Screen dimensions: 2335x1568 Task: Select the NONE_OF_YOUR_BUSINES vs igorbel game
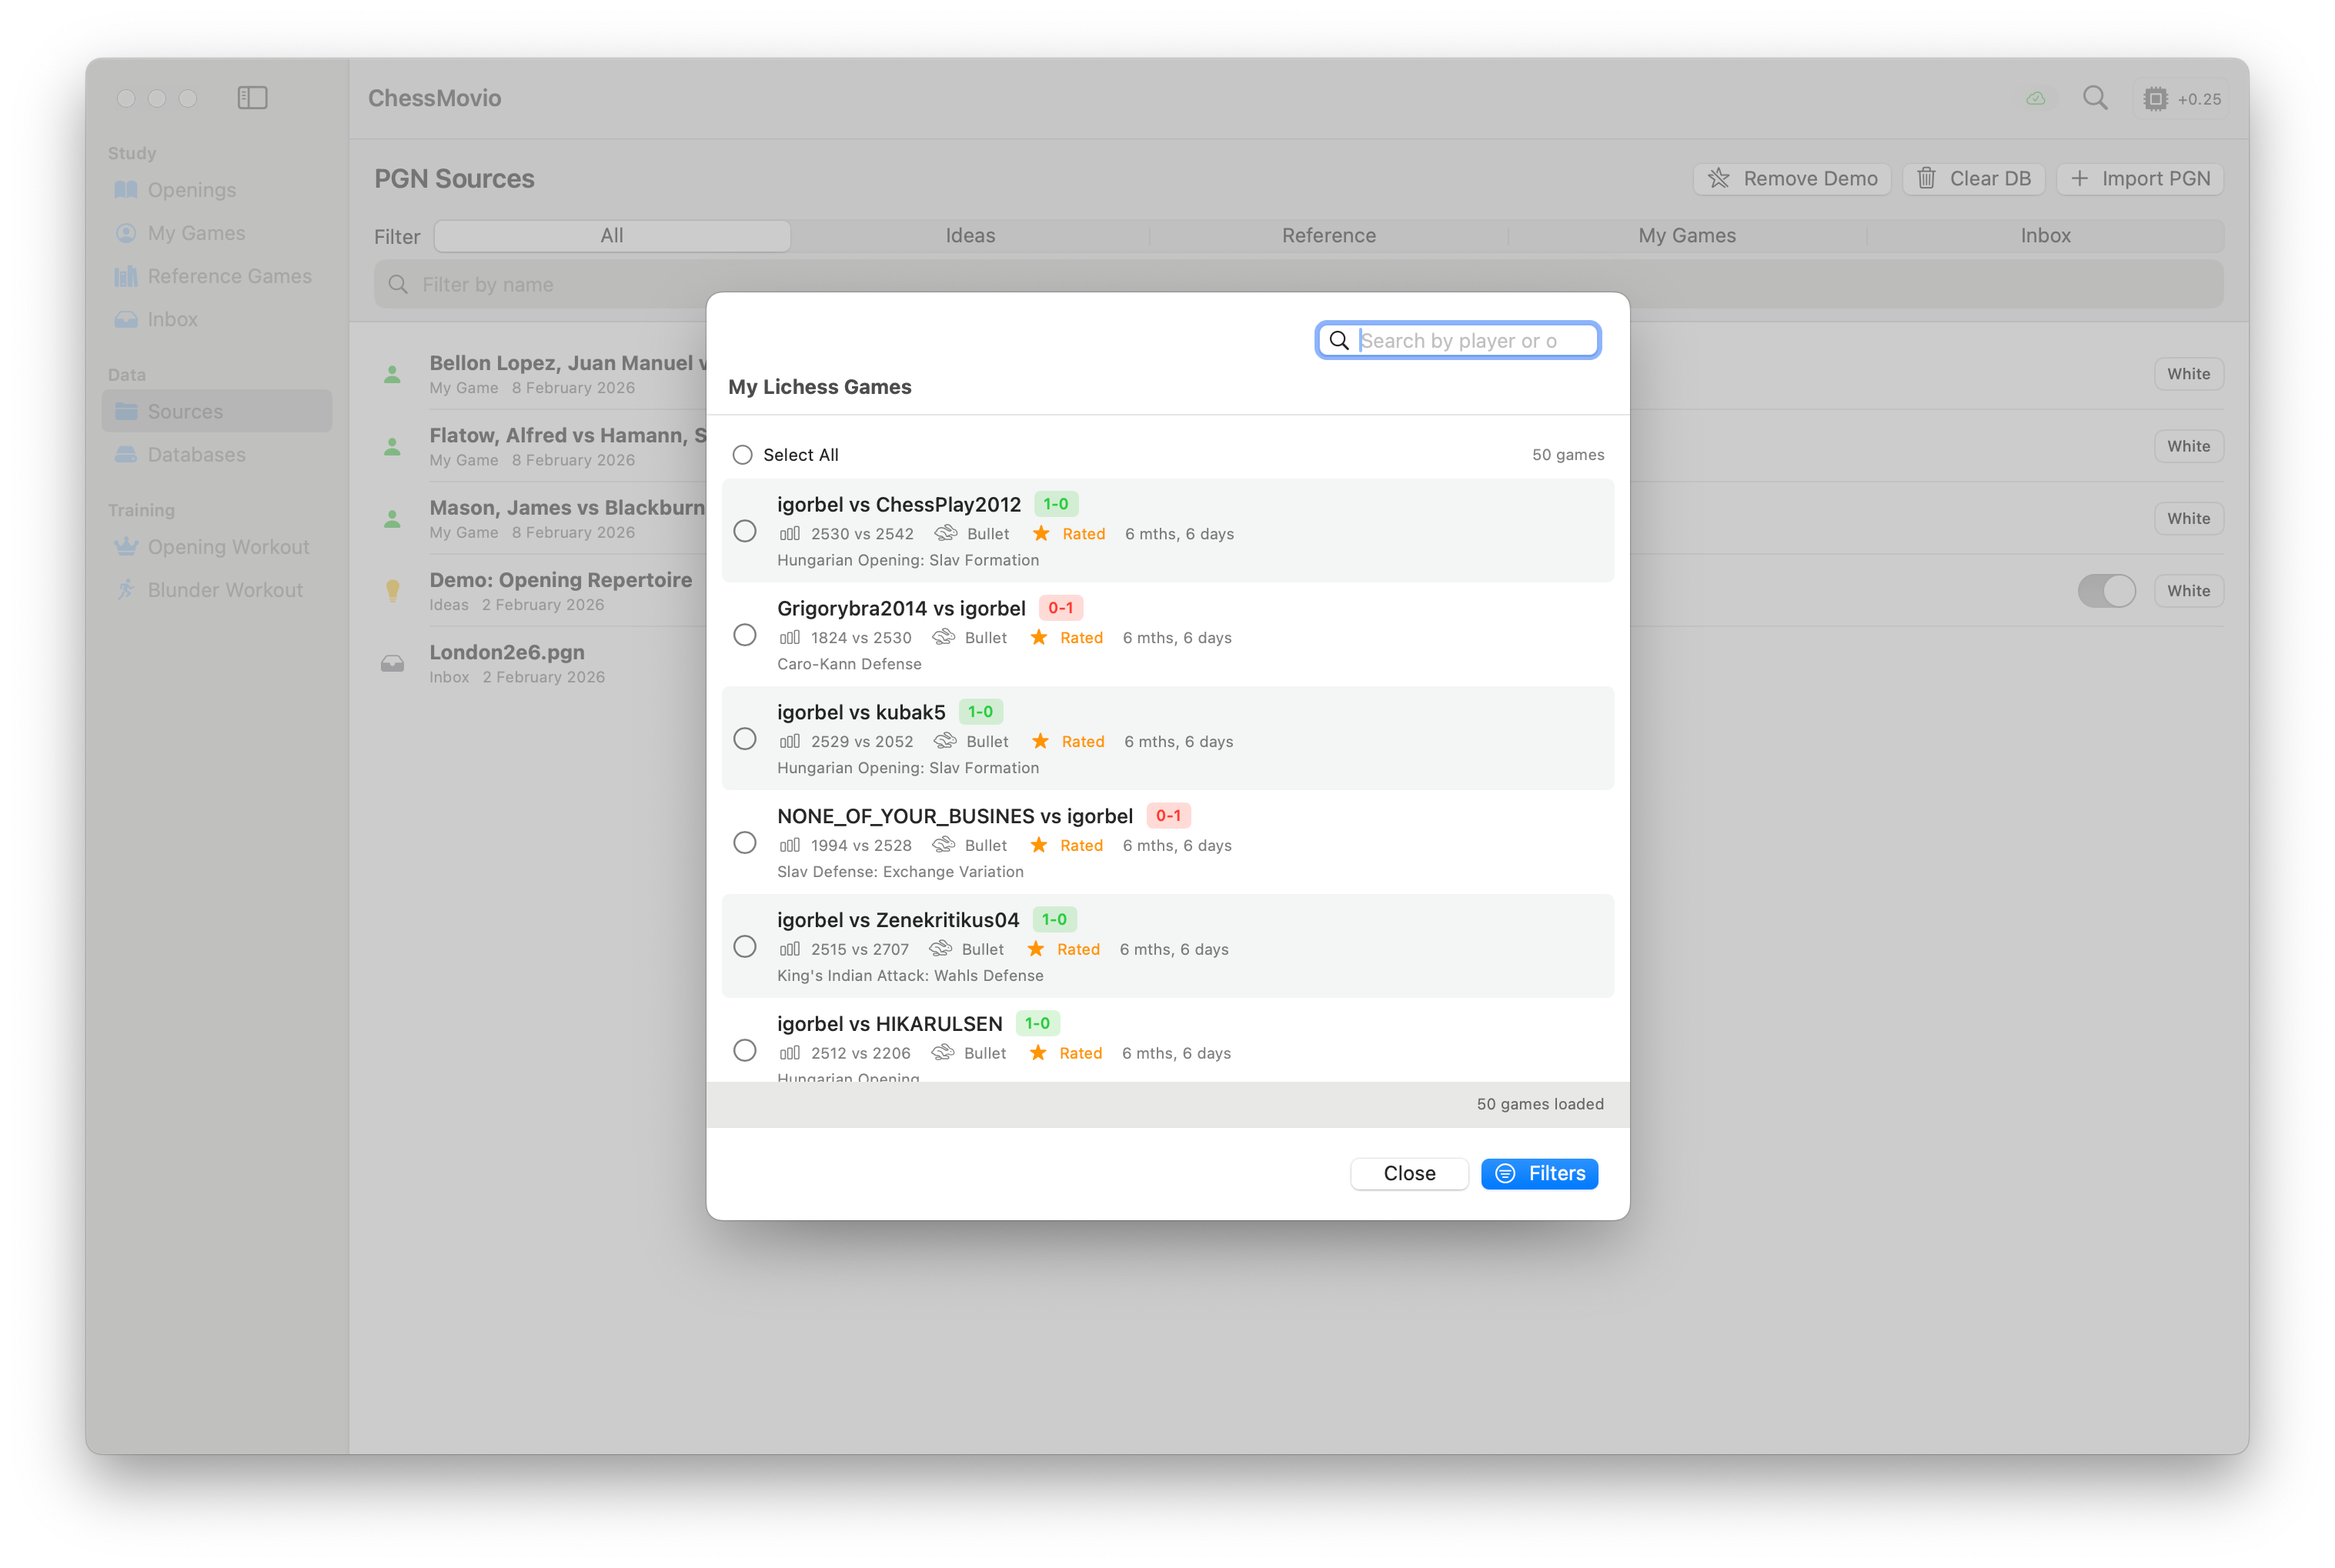pyautogui.click(x=745, y=843)
